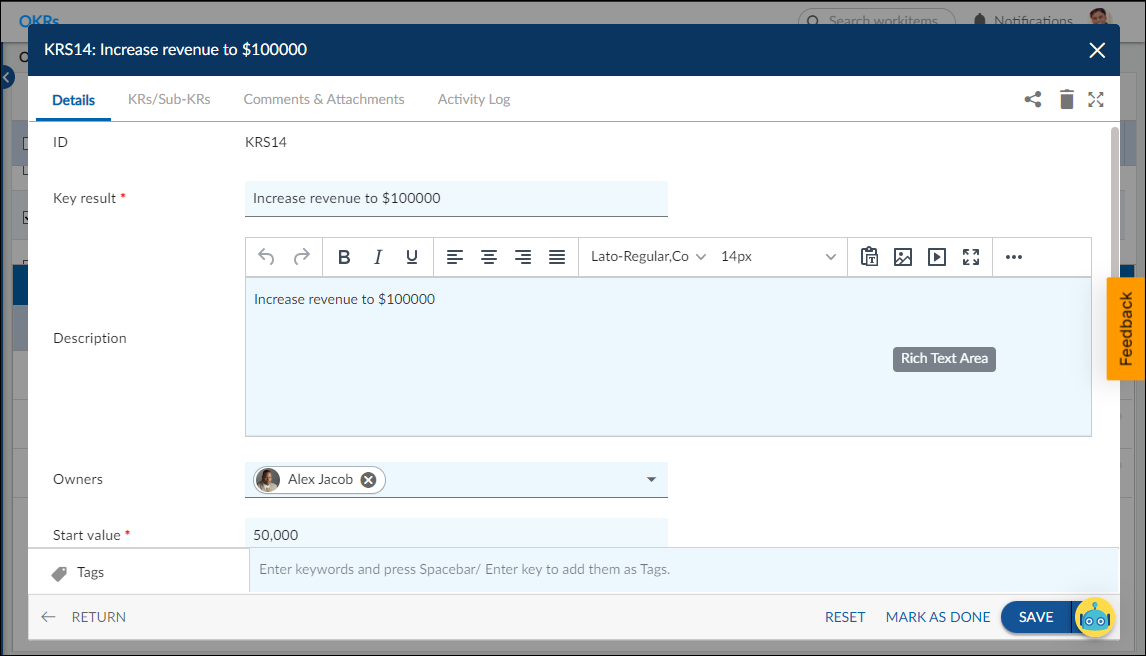This screenshot has width=1146, height=656.
Task: Switch to the Comments & Attachments tab
Action: [x=324, y=99]
